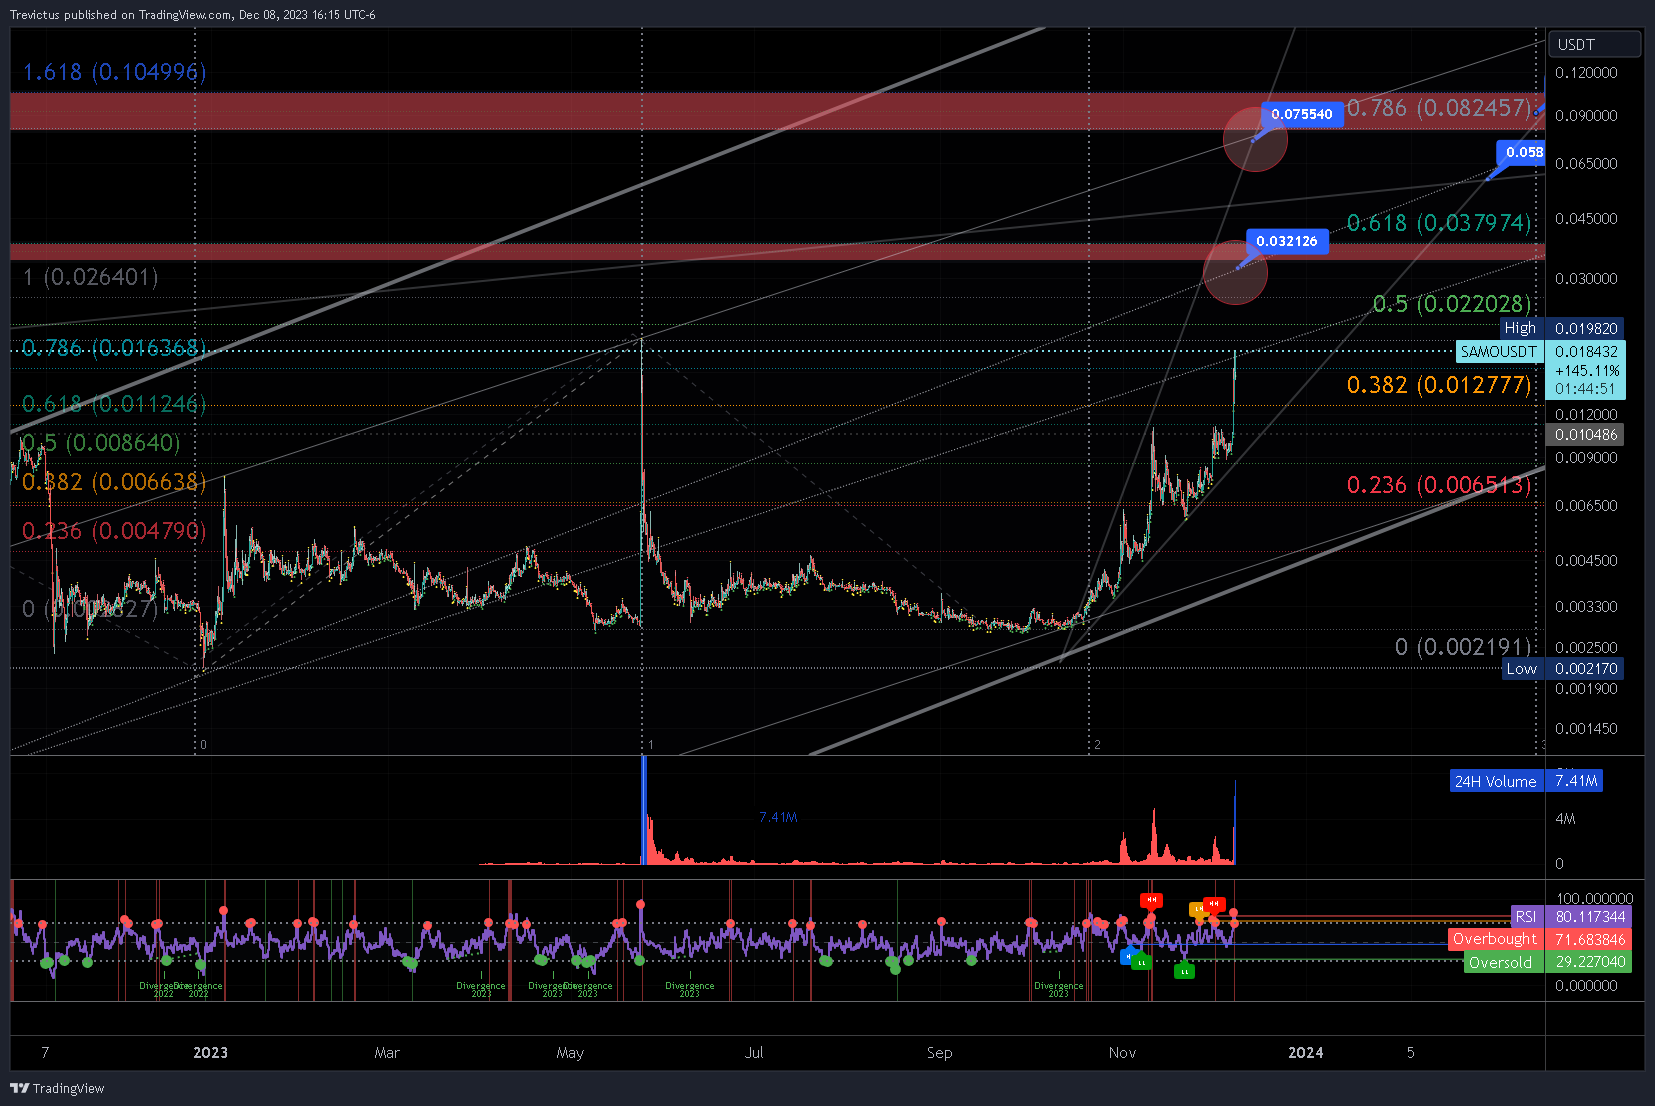Open the USDT currency selector
Viewport: 1655px width, 1106px height.
coord(1594,44)
